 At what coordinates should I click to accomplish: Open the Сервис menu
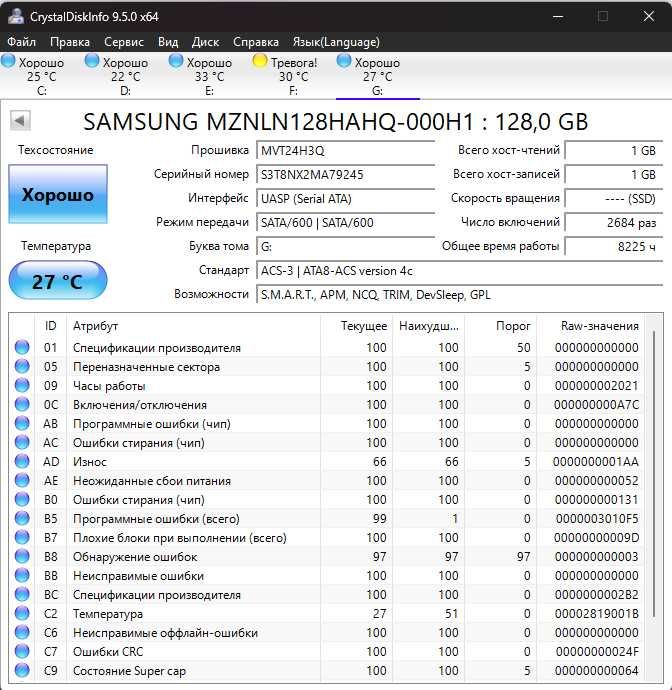pyautogui.click(x=124, y=42)
